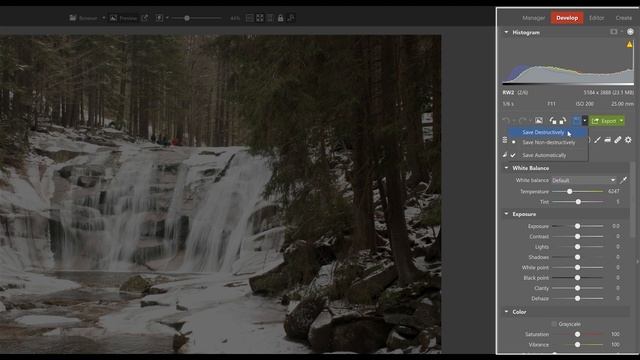Click the yellow overexposure warning triangle
The width and height of the screenshot is (640, 360).
[629, 44]
